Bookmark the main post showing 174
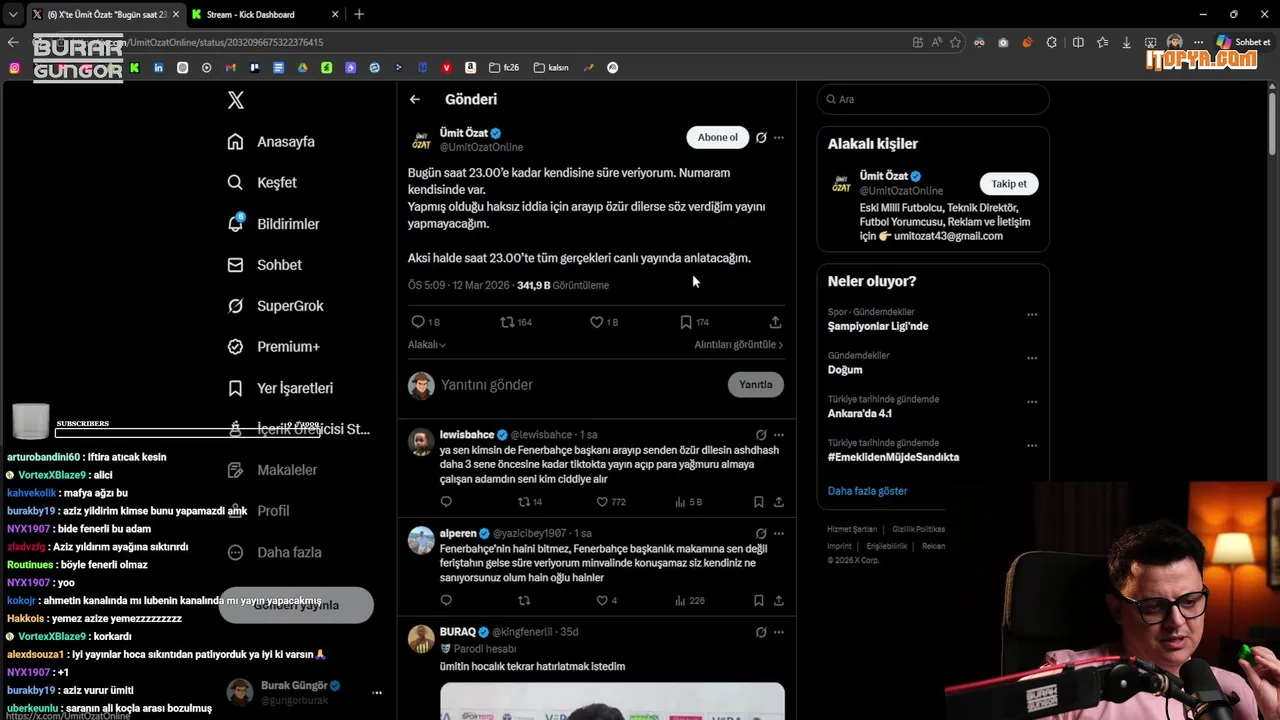This screenshot has height=720, width=1280. [686, 322]
